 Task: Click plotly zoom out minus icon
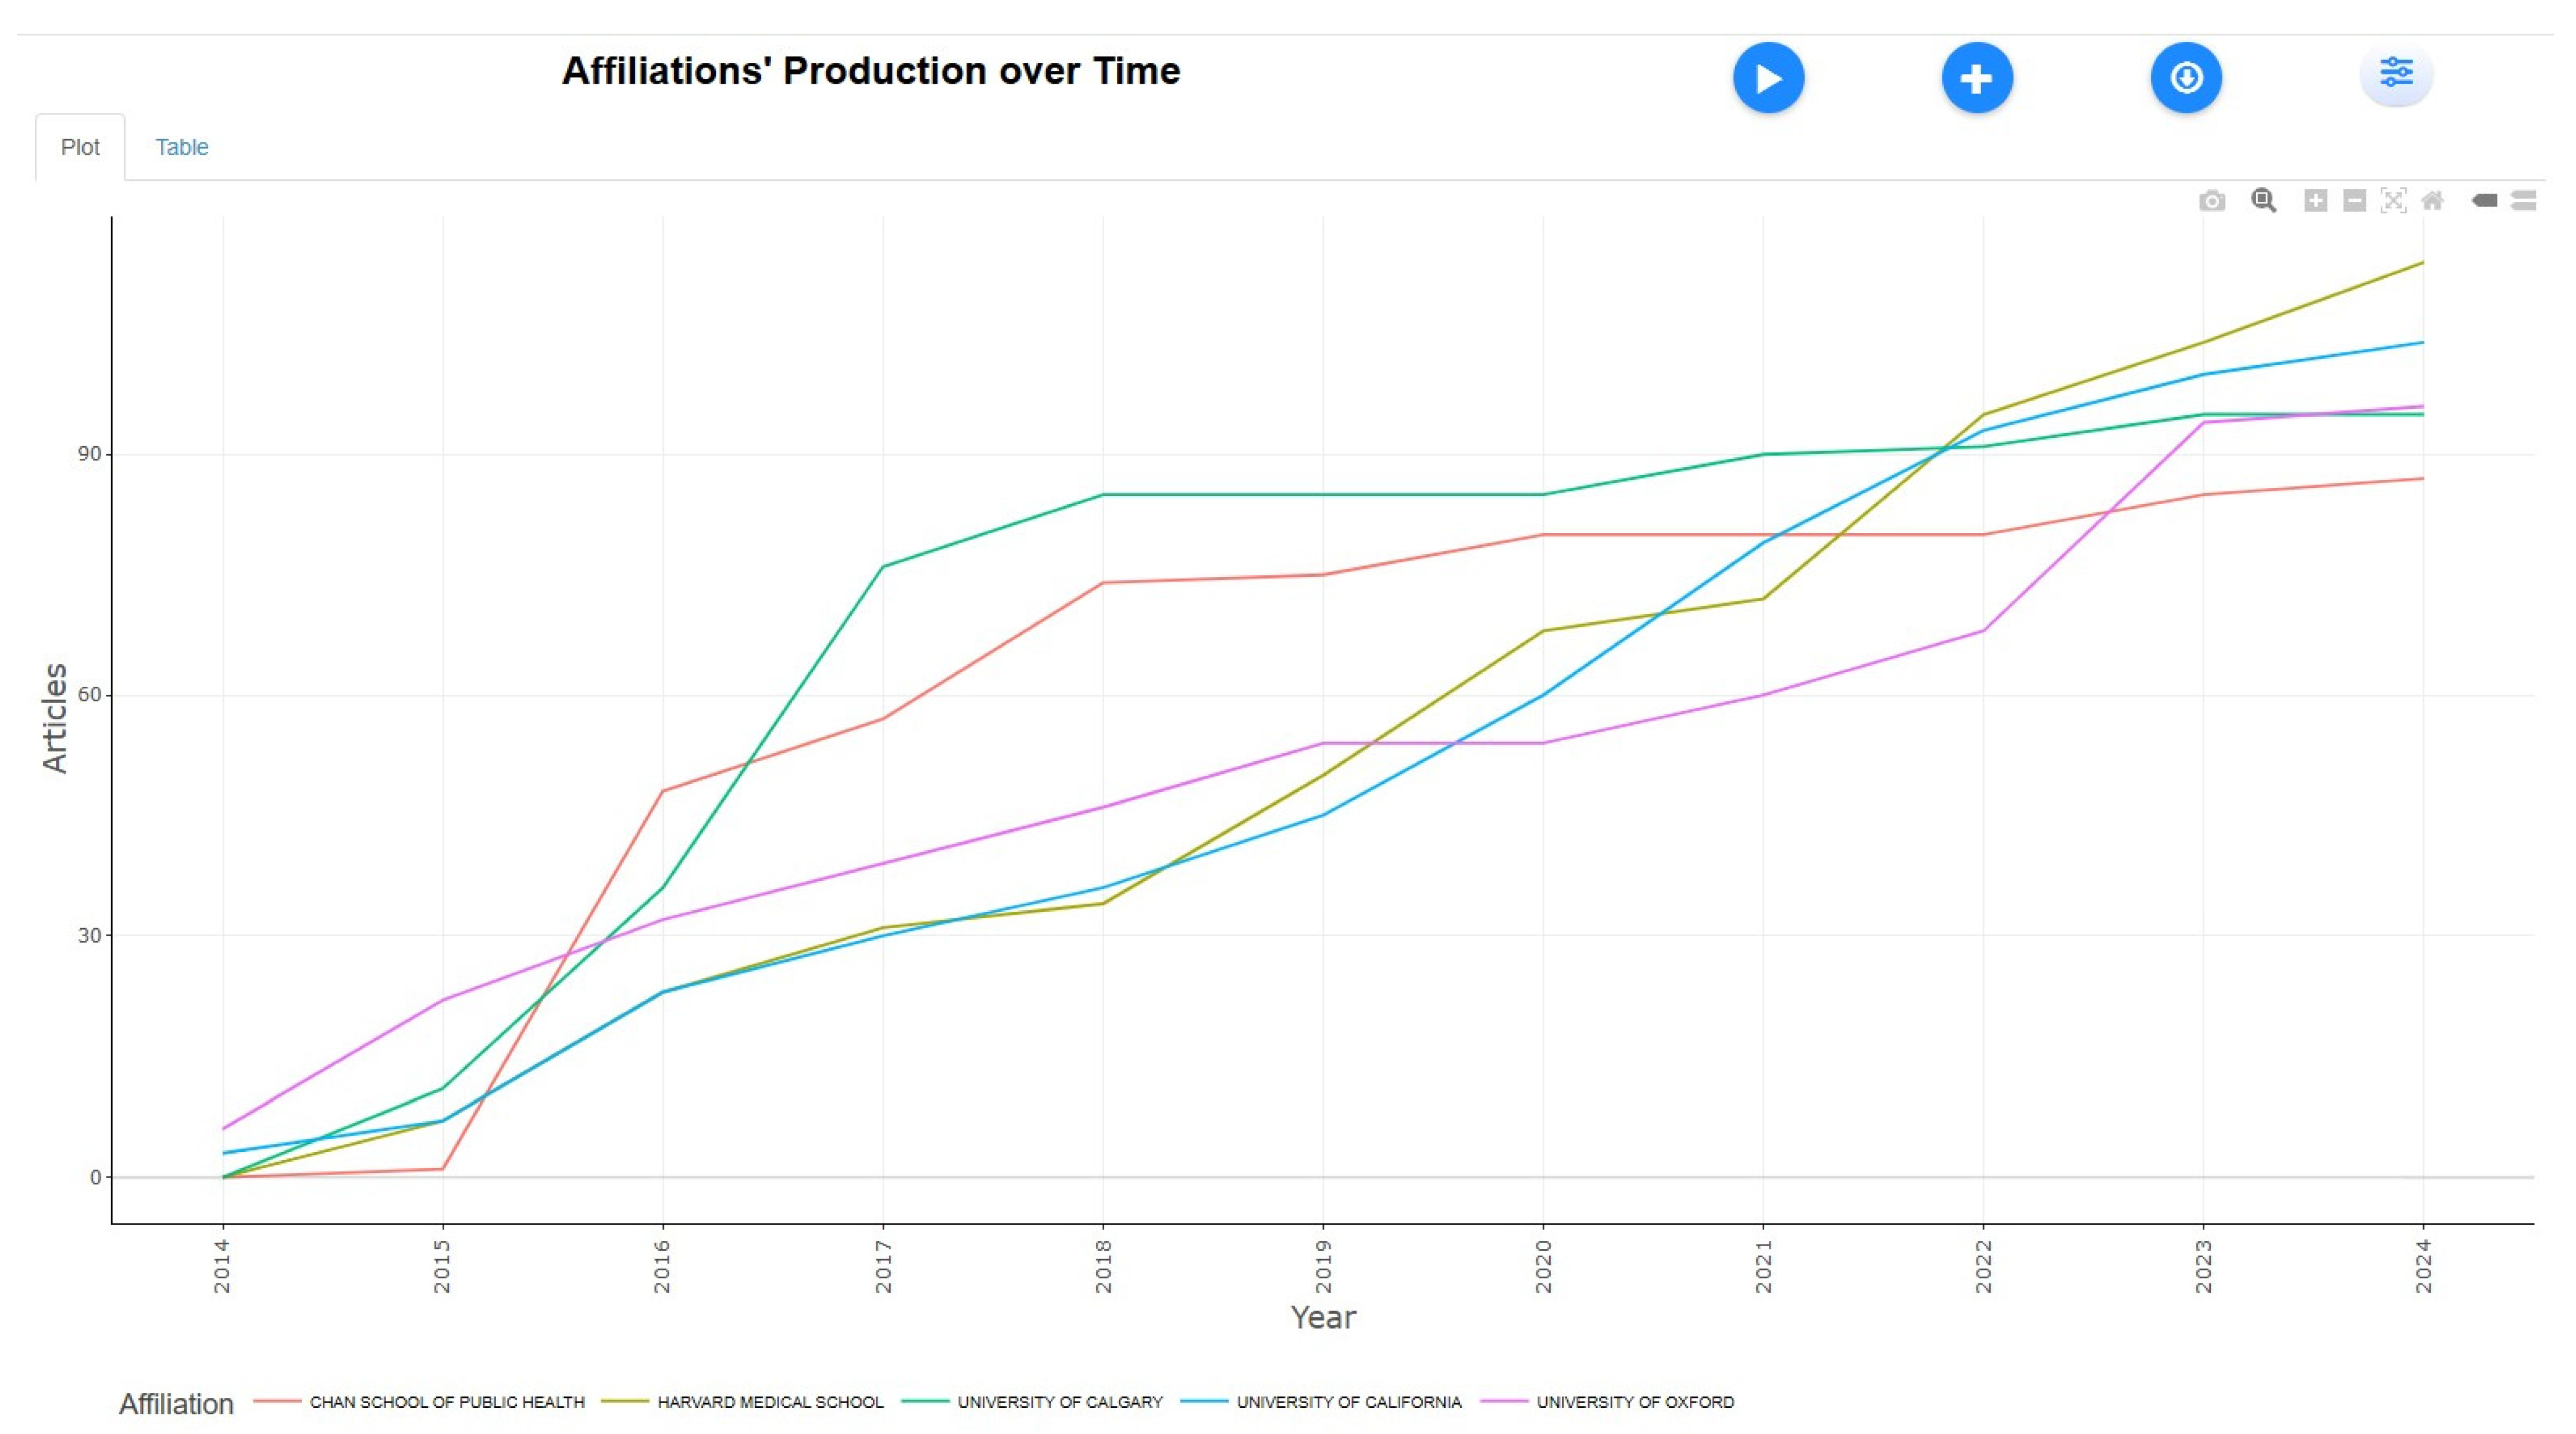click(x=2355, y=201)
